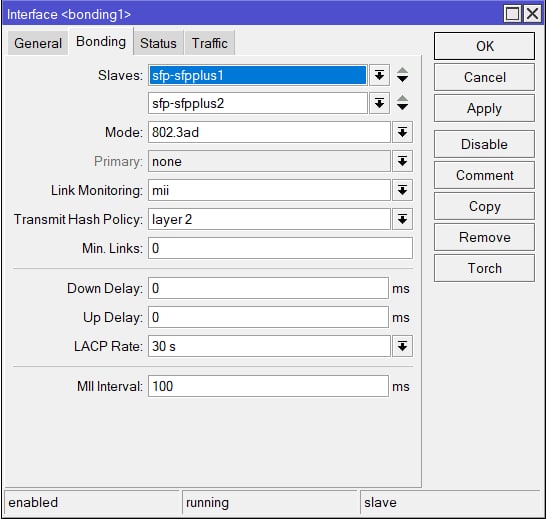
Task: Open the Status tab
Action: (158, 43)
